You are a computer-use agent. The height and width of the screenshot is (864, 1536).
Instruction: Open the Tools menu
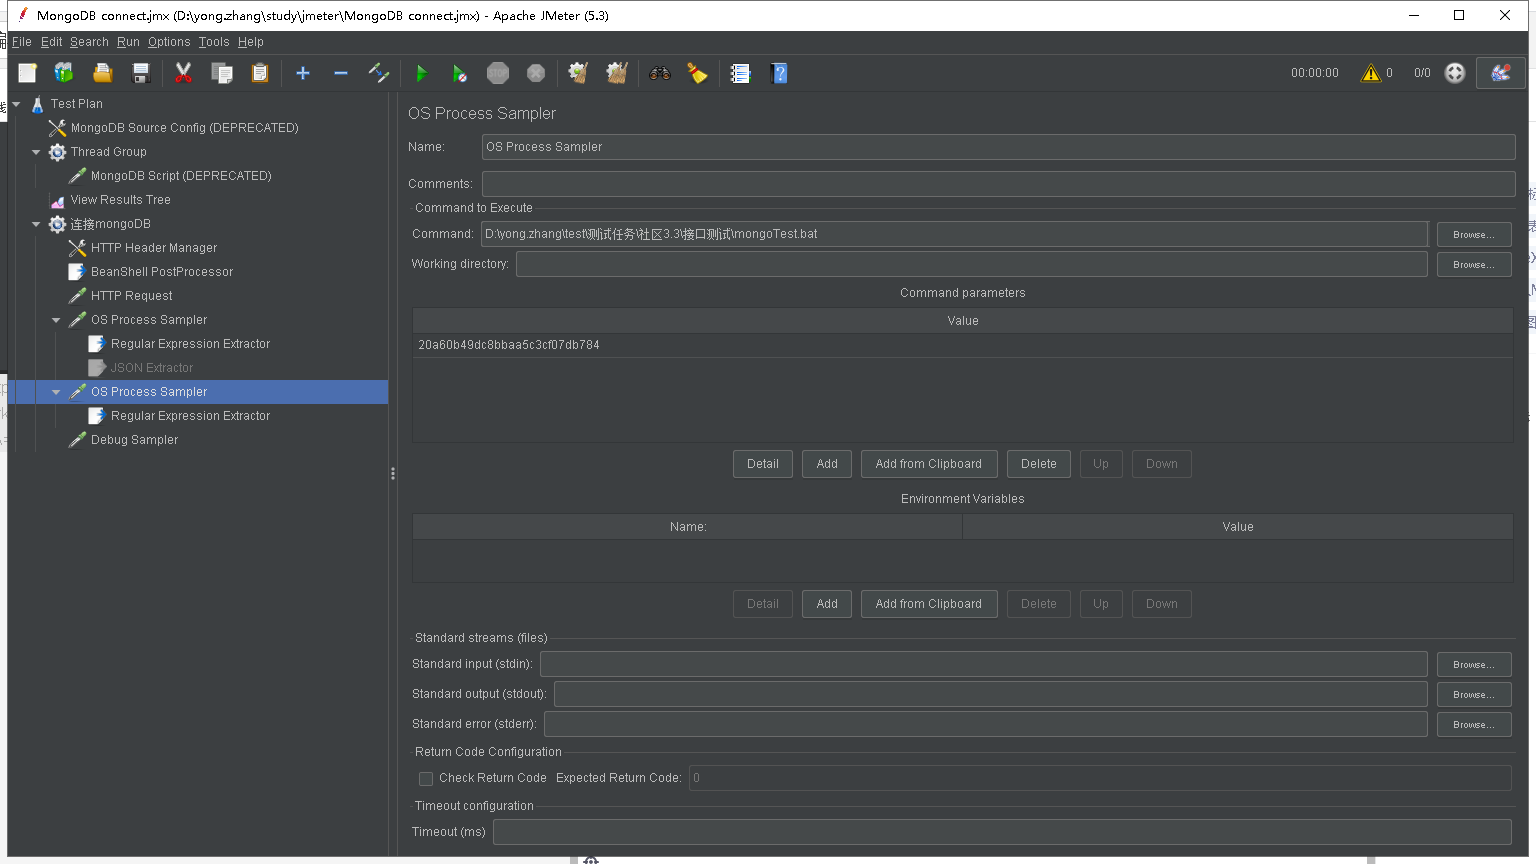click(214, 42)
